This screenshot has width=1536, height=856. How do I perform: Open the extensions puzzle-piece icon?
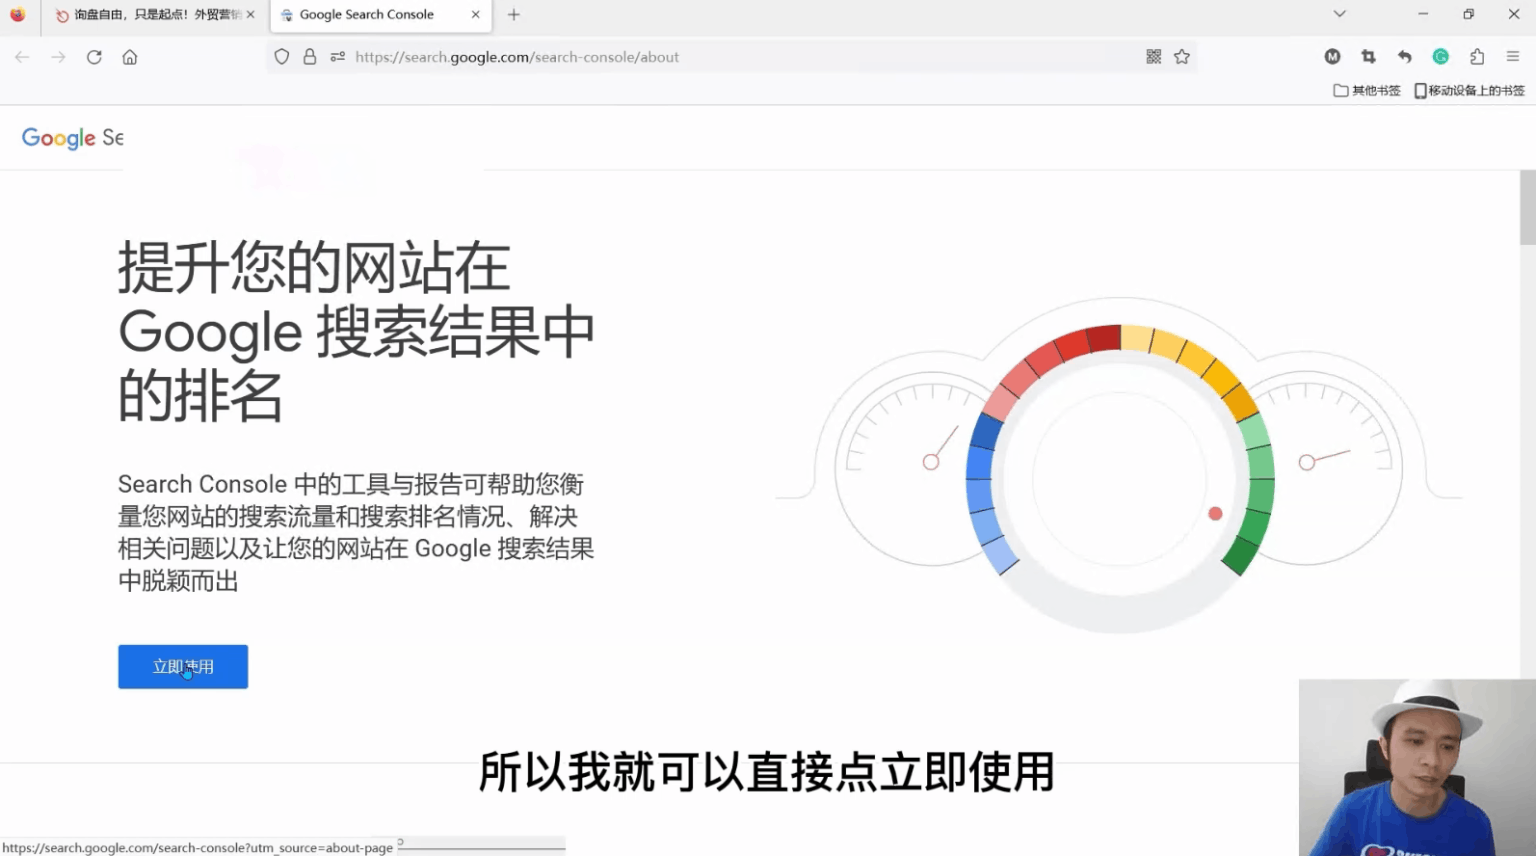coord(1477,56)
